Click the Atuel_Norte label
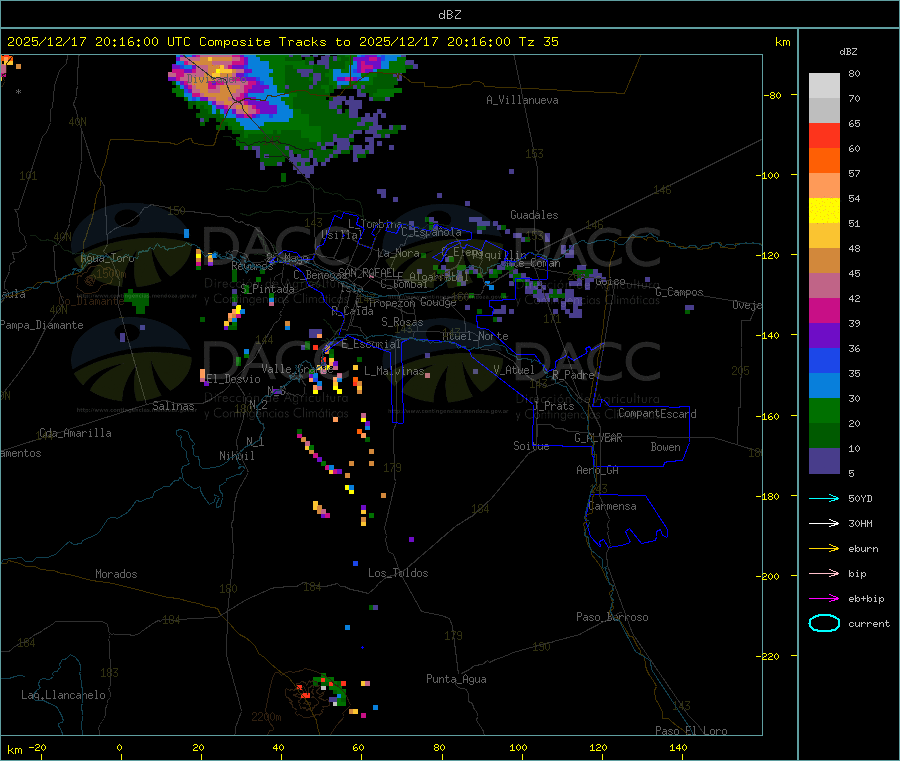The height and width of the screenshot is (761, 900). coord(475,336)
